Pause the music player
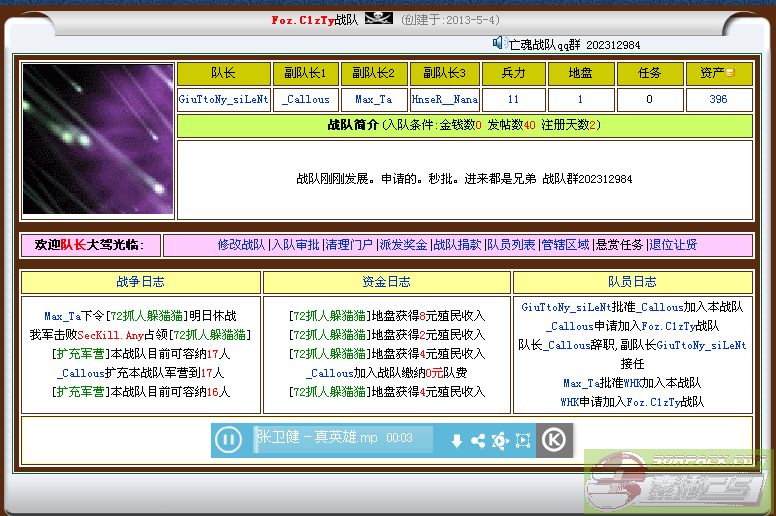The image size is (776, 516). 229,439
